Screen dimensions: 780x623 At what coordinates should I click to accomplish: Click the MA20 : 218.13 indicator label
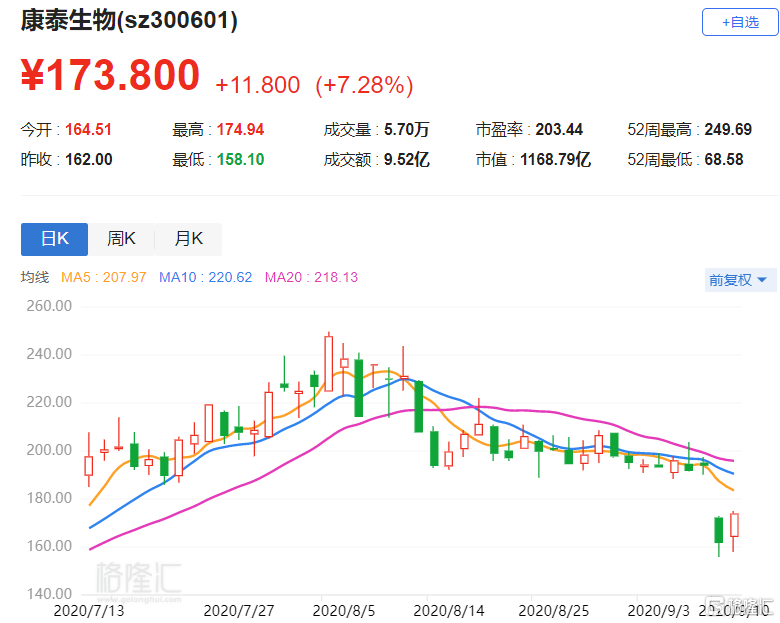[x=311, y=277]
